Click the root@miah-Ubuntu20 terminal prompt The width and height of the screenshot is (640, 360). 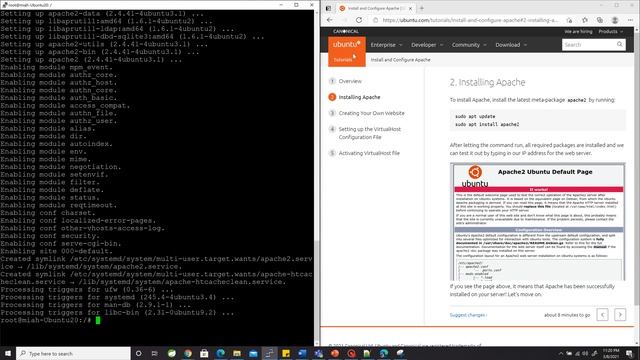(46, 320)
